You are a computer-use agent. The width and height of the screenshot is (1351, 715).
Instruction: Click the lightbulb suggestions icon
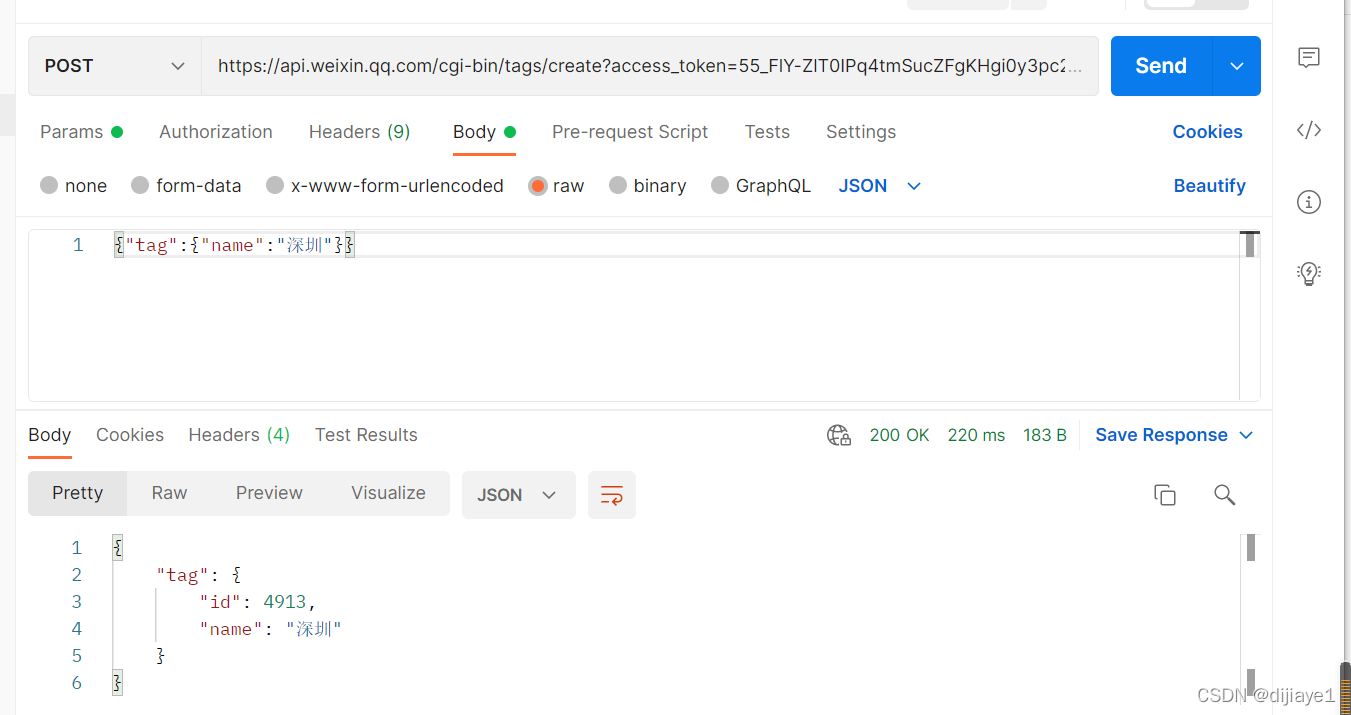click(x=1309, y=274)
